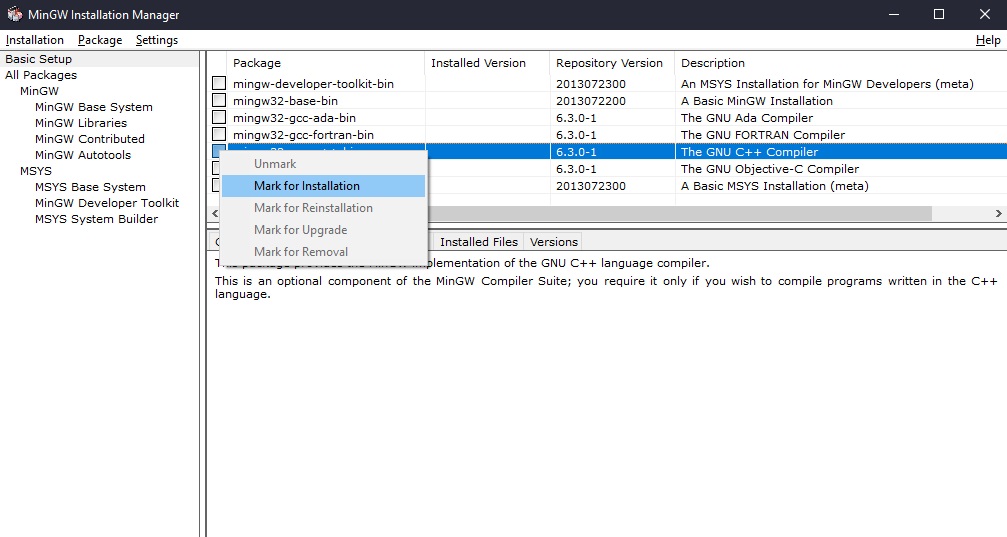1007x537 pixels.
Task: Click Mark for Reinstallation entry
Action: pyautogui.click(x=323, y=207)
